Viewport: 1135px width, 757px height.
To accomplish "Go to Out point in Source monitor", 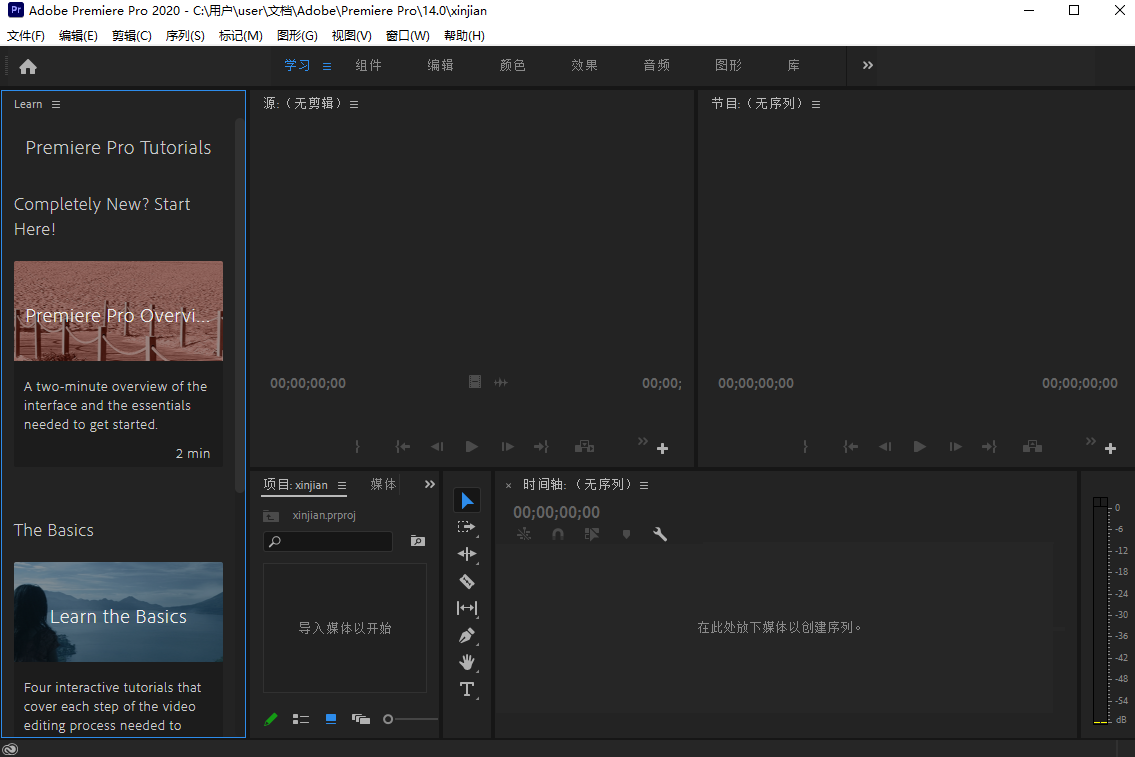I will point(541,447).
